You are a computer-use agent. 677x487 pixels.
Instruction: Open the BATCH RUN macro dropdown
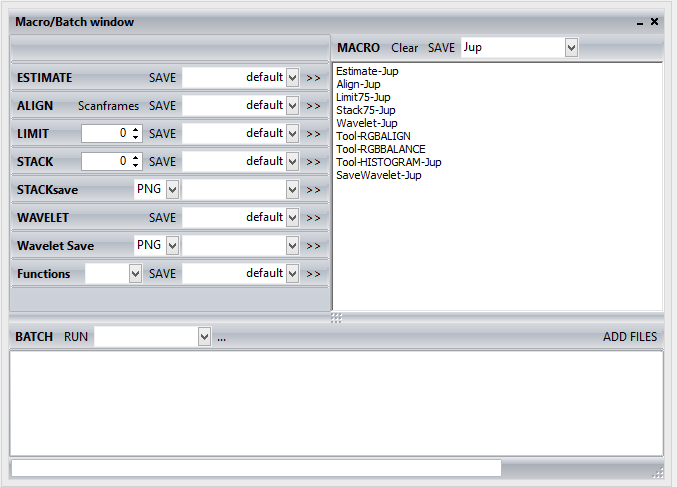pyautogui.click(x=204, y=336)
